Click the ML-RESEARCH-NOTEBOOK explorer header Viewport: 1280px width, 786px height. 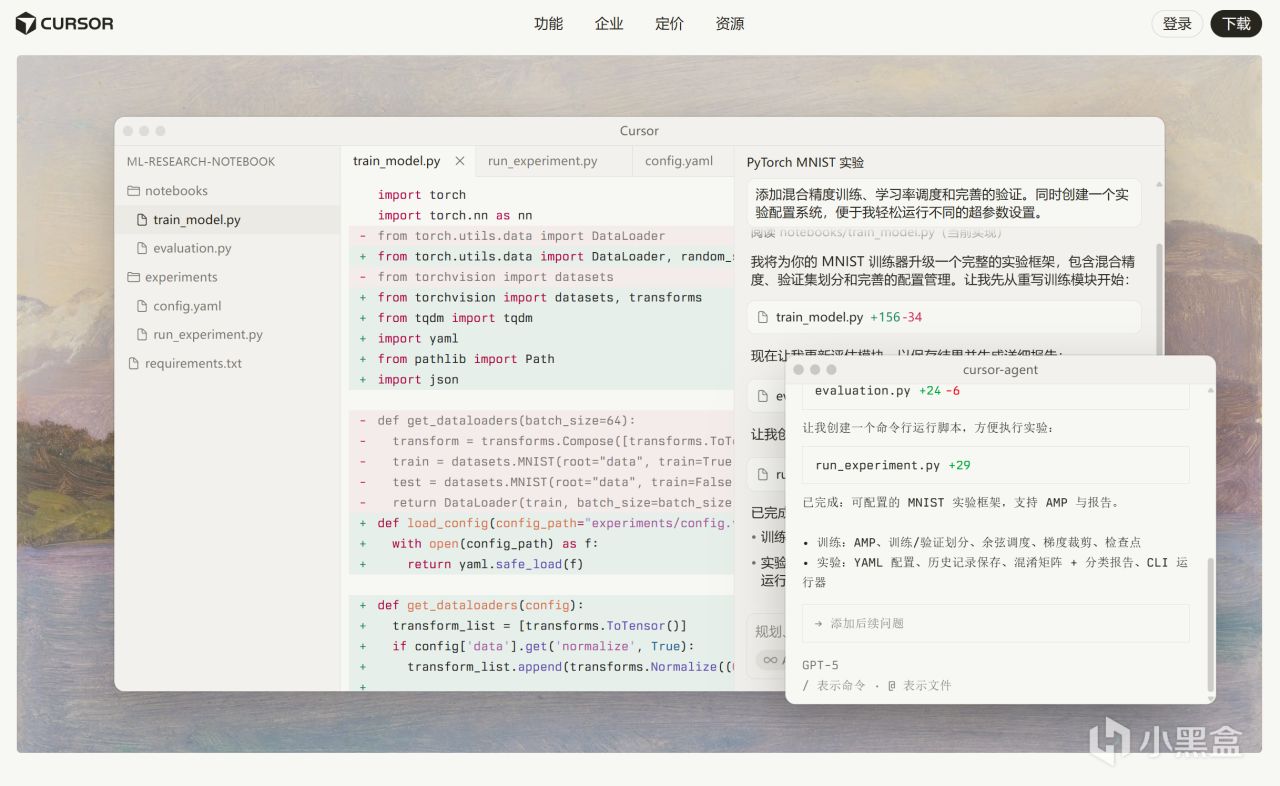point(201,162)
